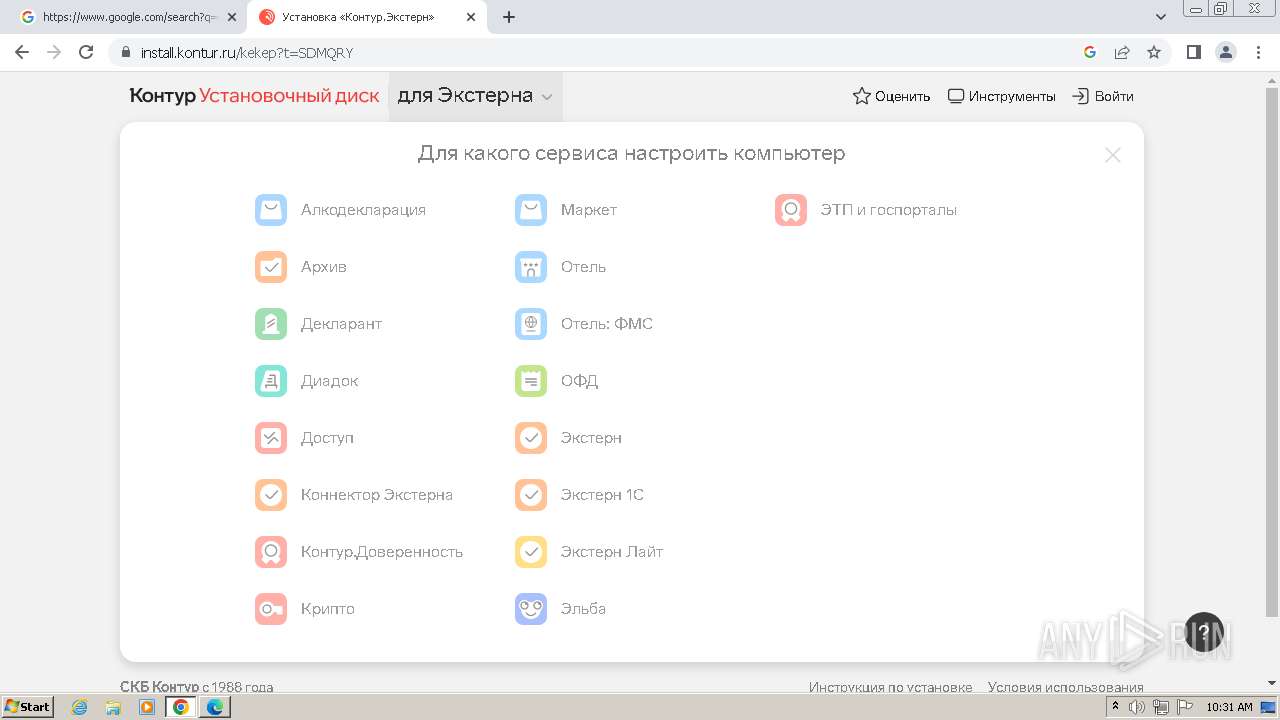Expand the для Экстерна dropdown
The width and height of the screenshot is (1280, 720).
[475, 96]
